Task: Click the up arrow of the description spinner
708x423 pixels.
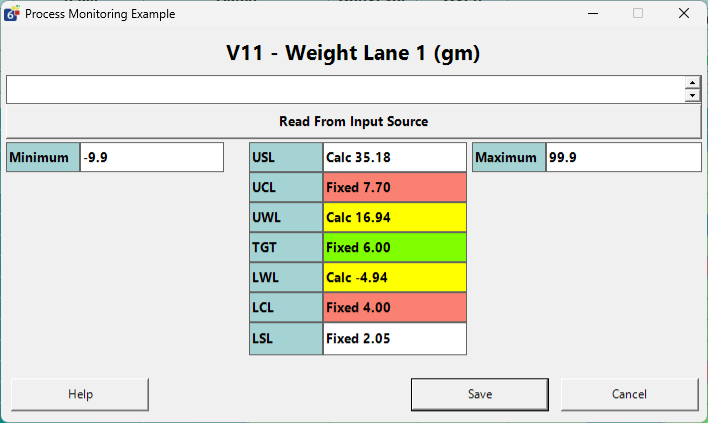Action: [692, 83]
